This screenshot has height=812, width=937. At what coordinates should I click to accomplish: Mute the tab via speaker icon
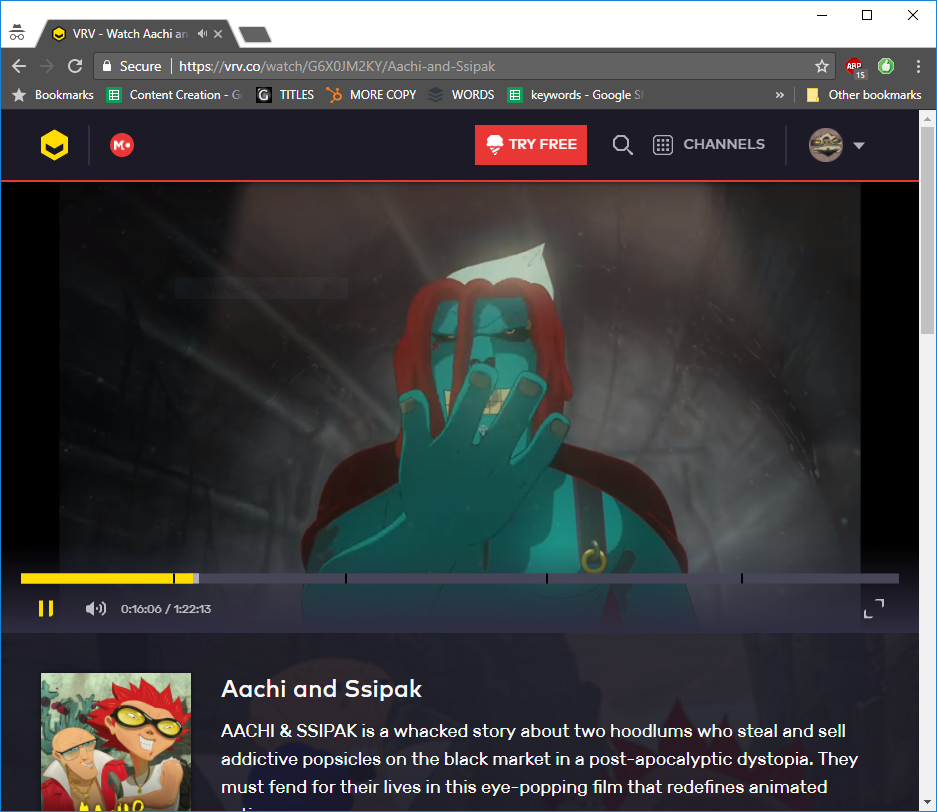coord(203,34)
